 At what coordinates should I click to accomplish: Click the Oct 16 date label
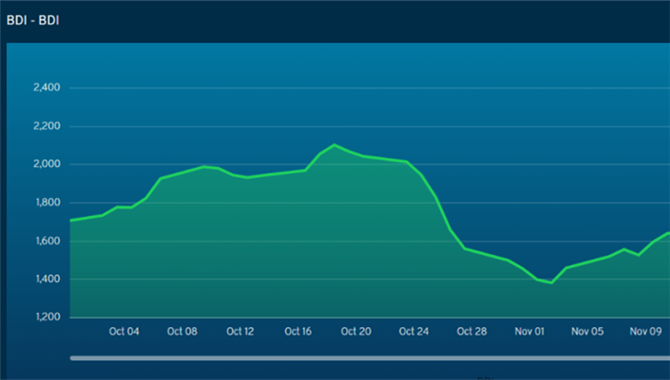(x=298, y=331)
